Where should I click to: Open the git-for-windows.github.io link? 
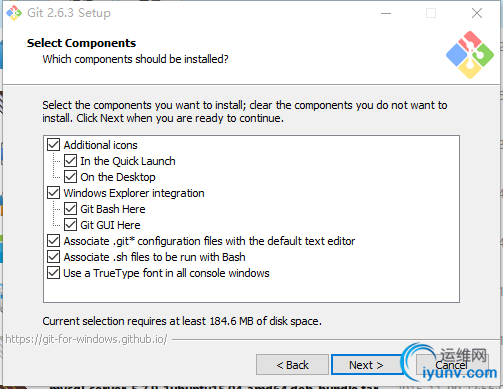point(86,339)
